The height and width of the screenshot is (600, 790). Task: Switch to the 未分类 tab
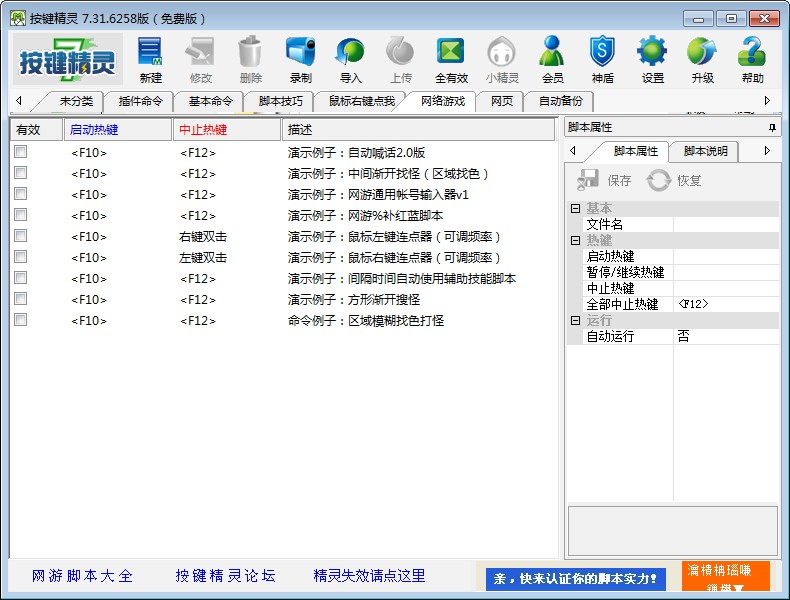pyautogui.click(x=76, y=101)
